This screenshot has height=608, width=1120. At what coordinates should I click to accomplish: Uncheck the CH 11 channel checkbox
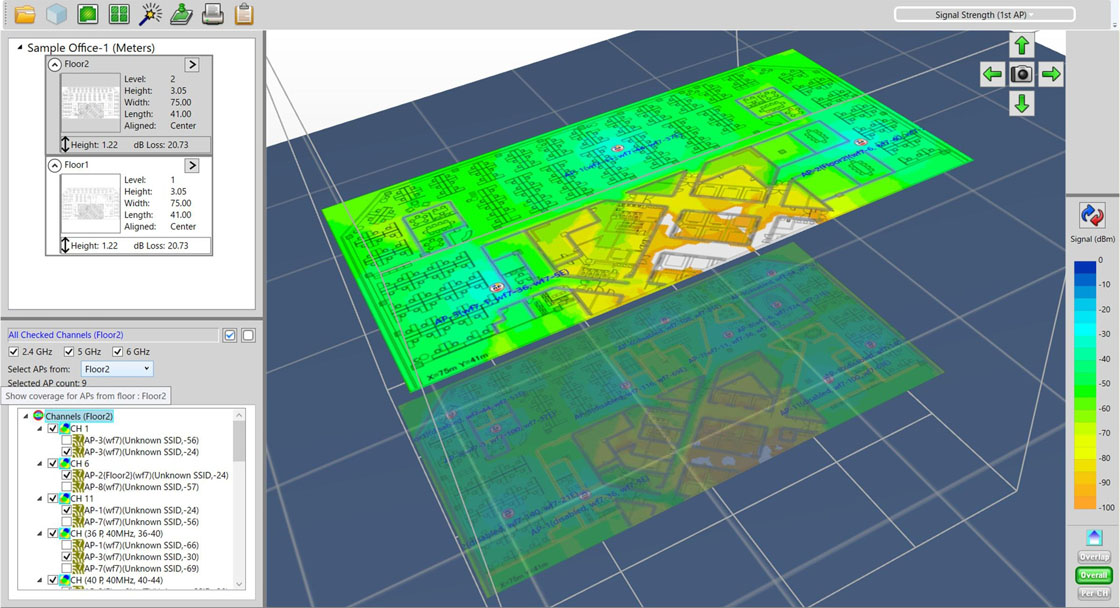tap(54, 498)
